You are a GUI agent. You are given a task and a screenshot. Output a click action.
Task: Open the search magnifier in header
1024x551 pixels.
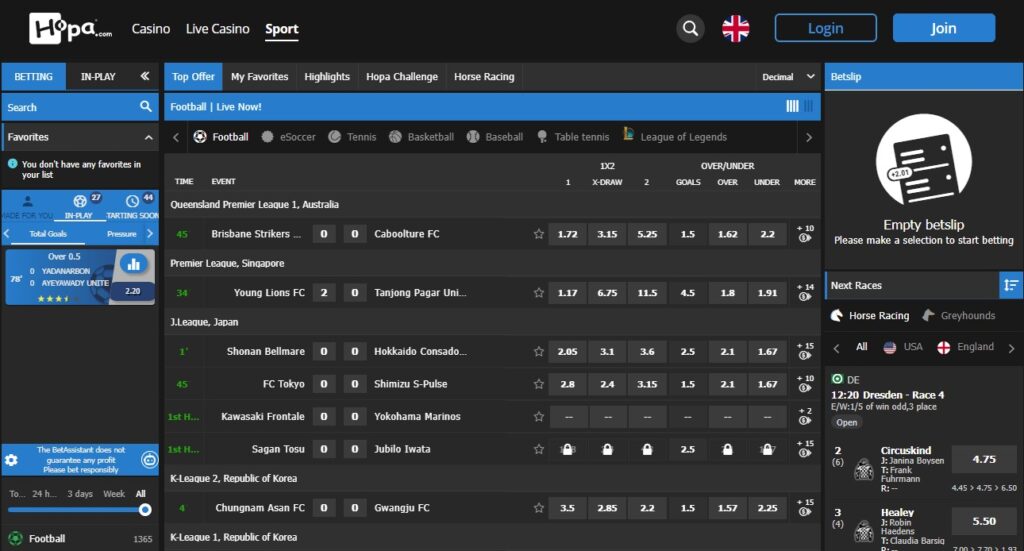(x=690, y=28)
